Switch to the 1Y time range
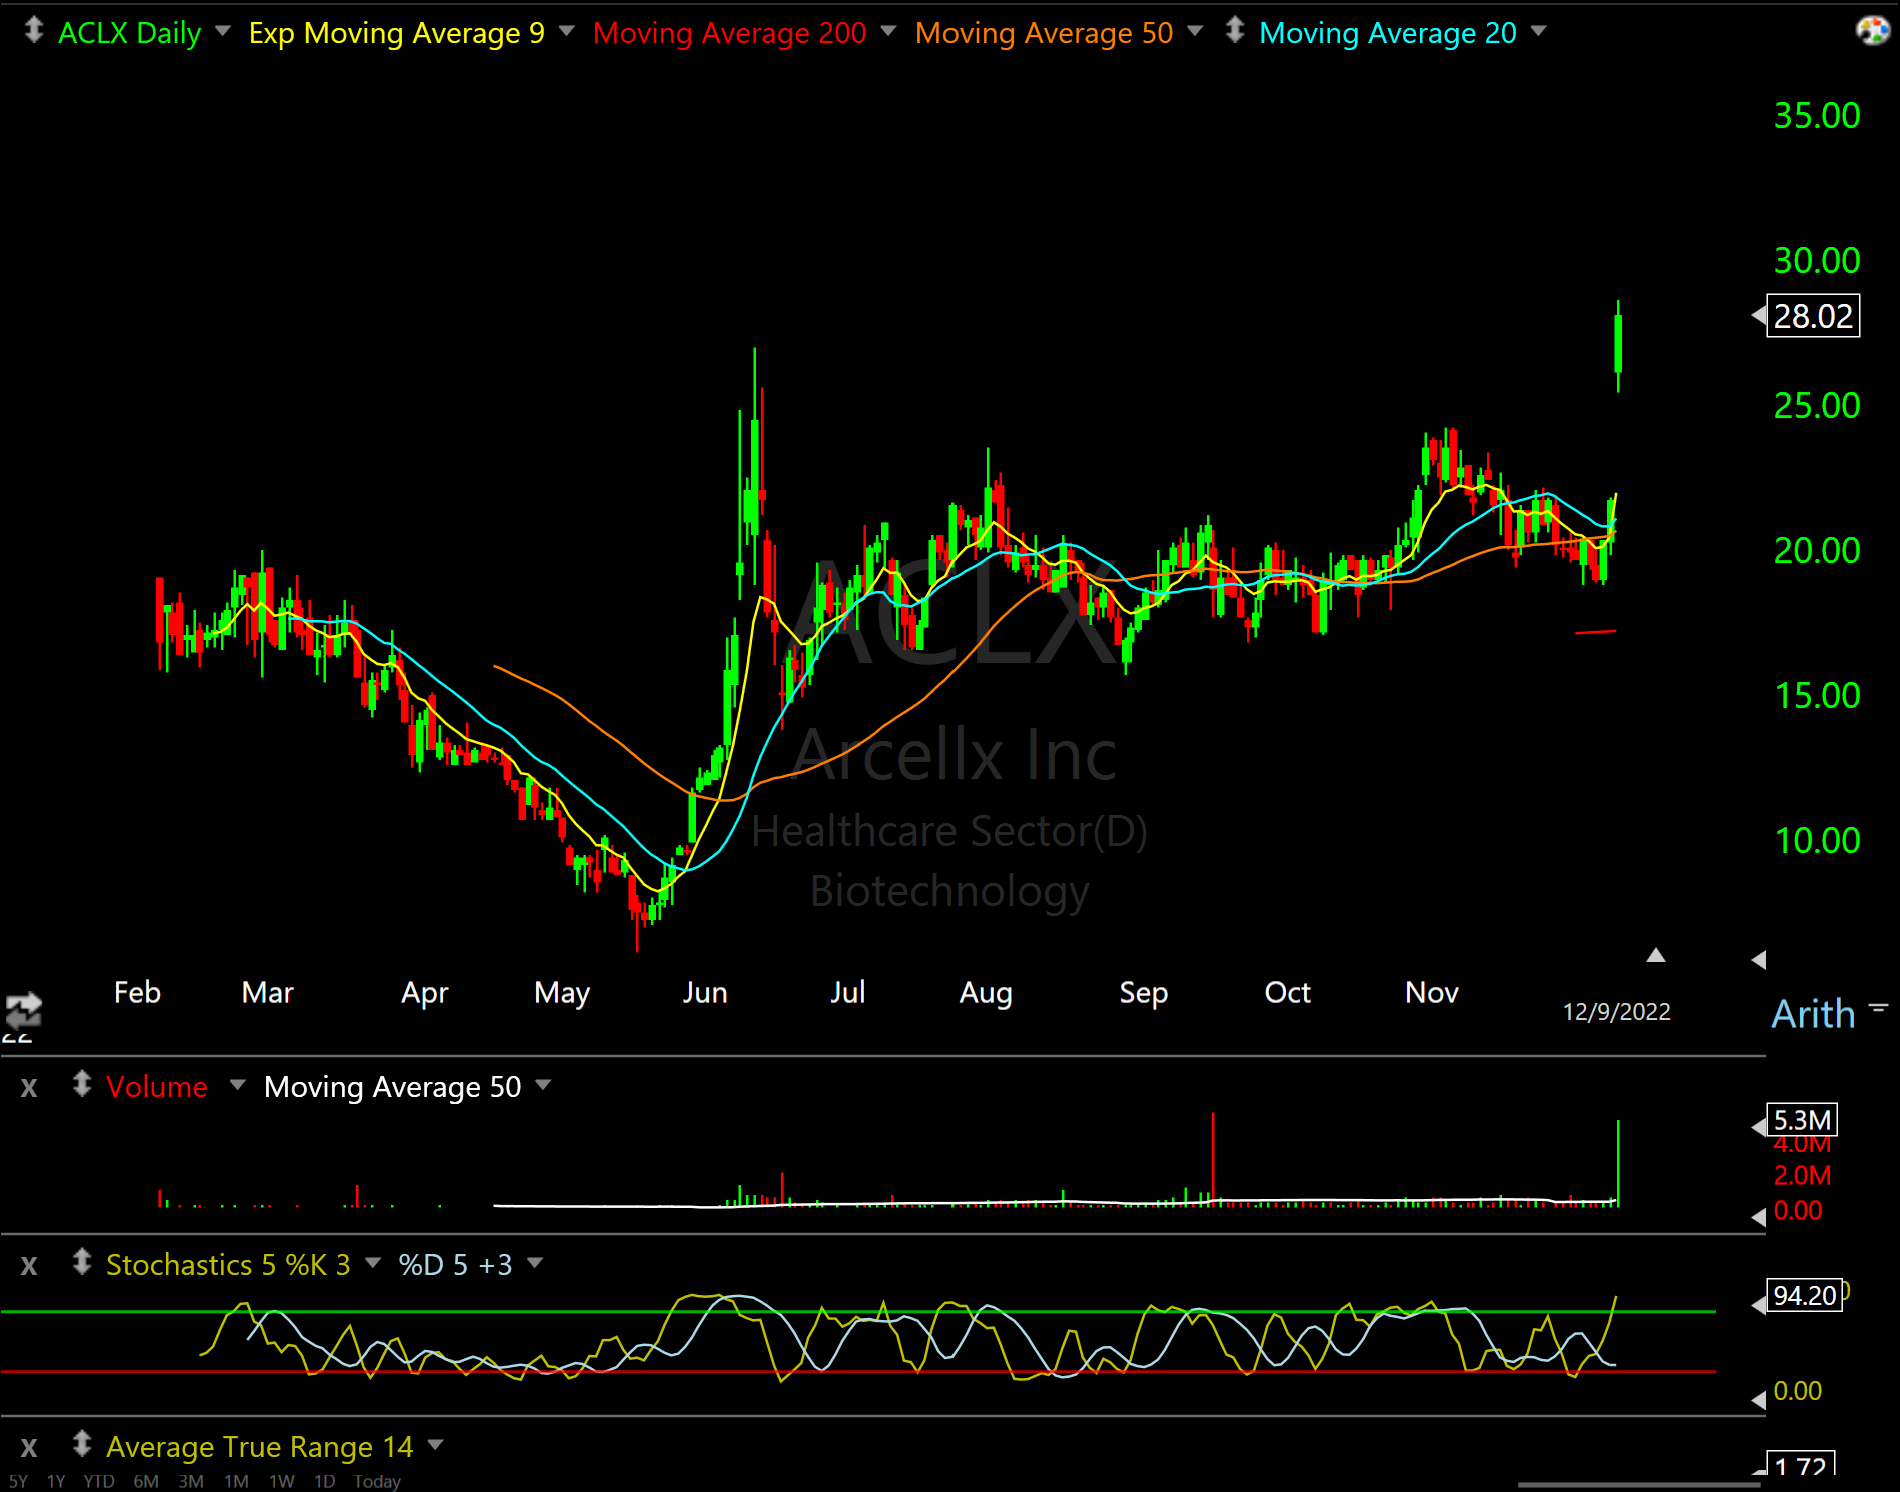Screen dimensions: 1900x1492 (x=56, y=1481)
